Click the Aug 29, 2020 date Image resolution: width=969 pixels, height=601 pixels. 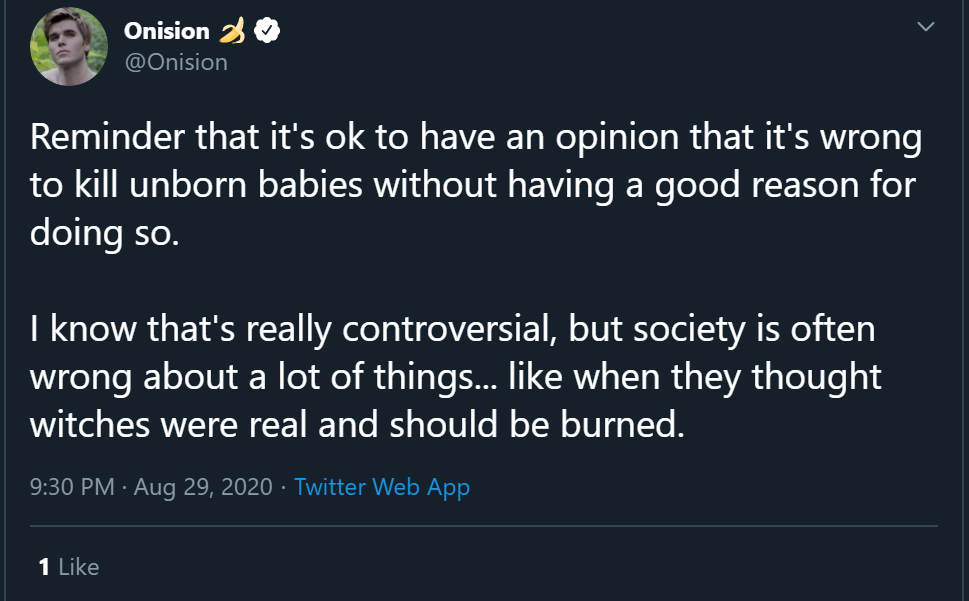(203, 487)
